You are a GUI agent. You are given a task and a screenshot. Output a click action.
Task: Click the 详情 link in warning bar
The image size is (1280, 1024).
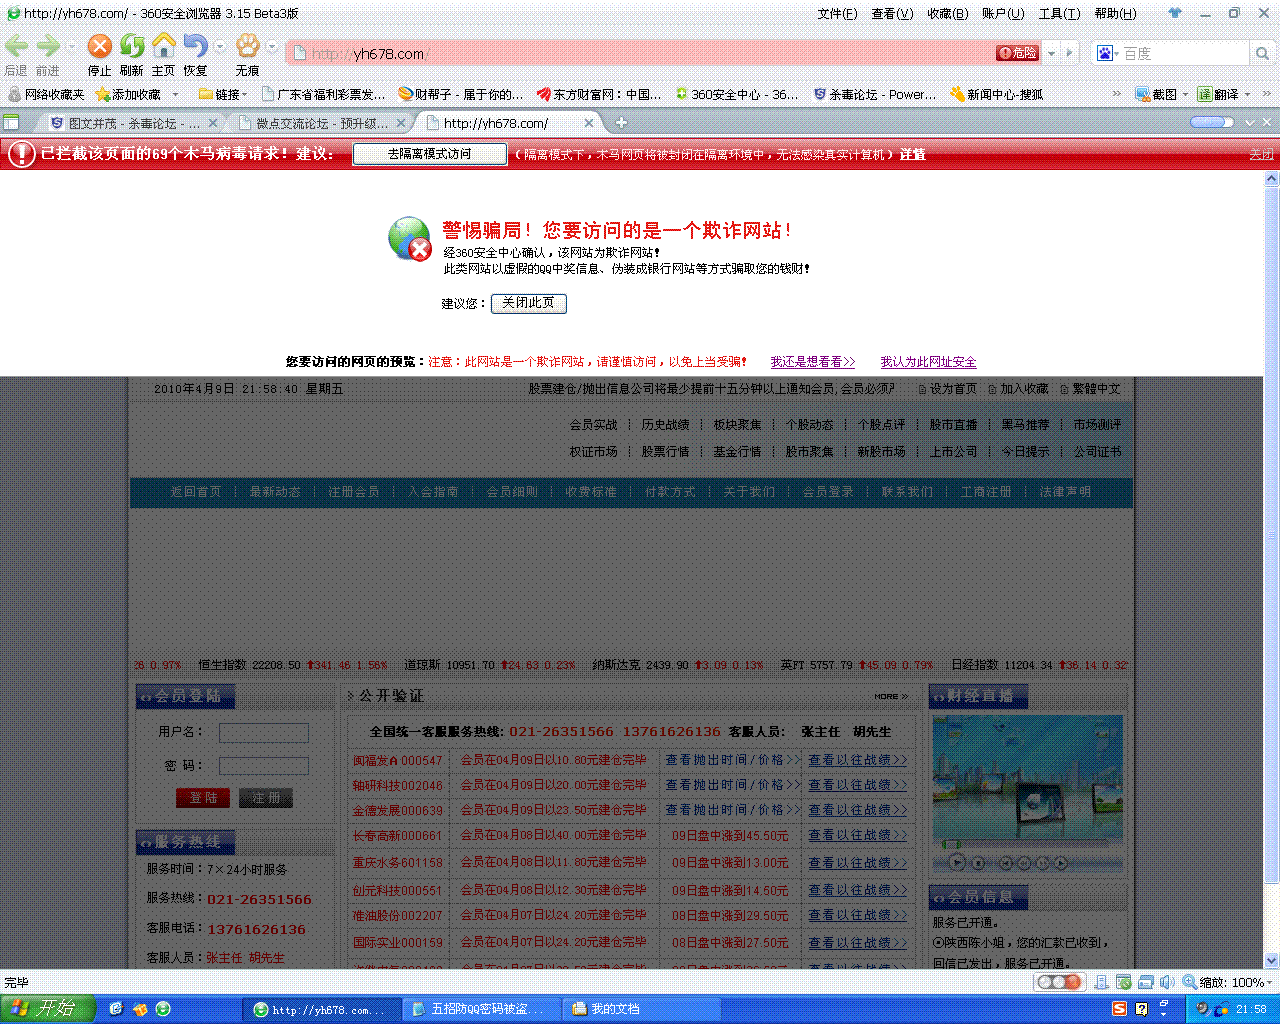[x=912, y=154]
